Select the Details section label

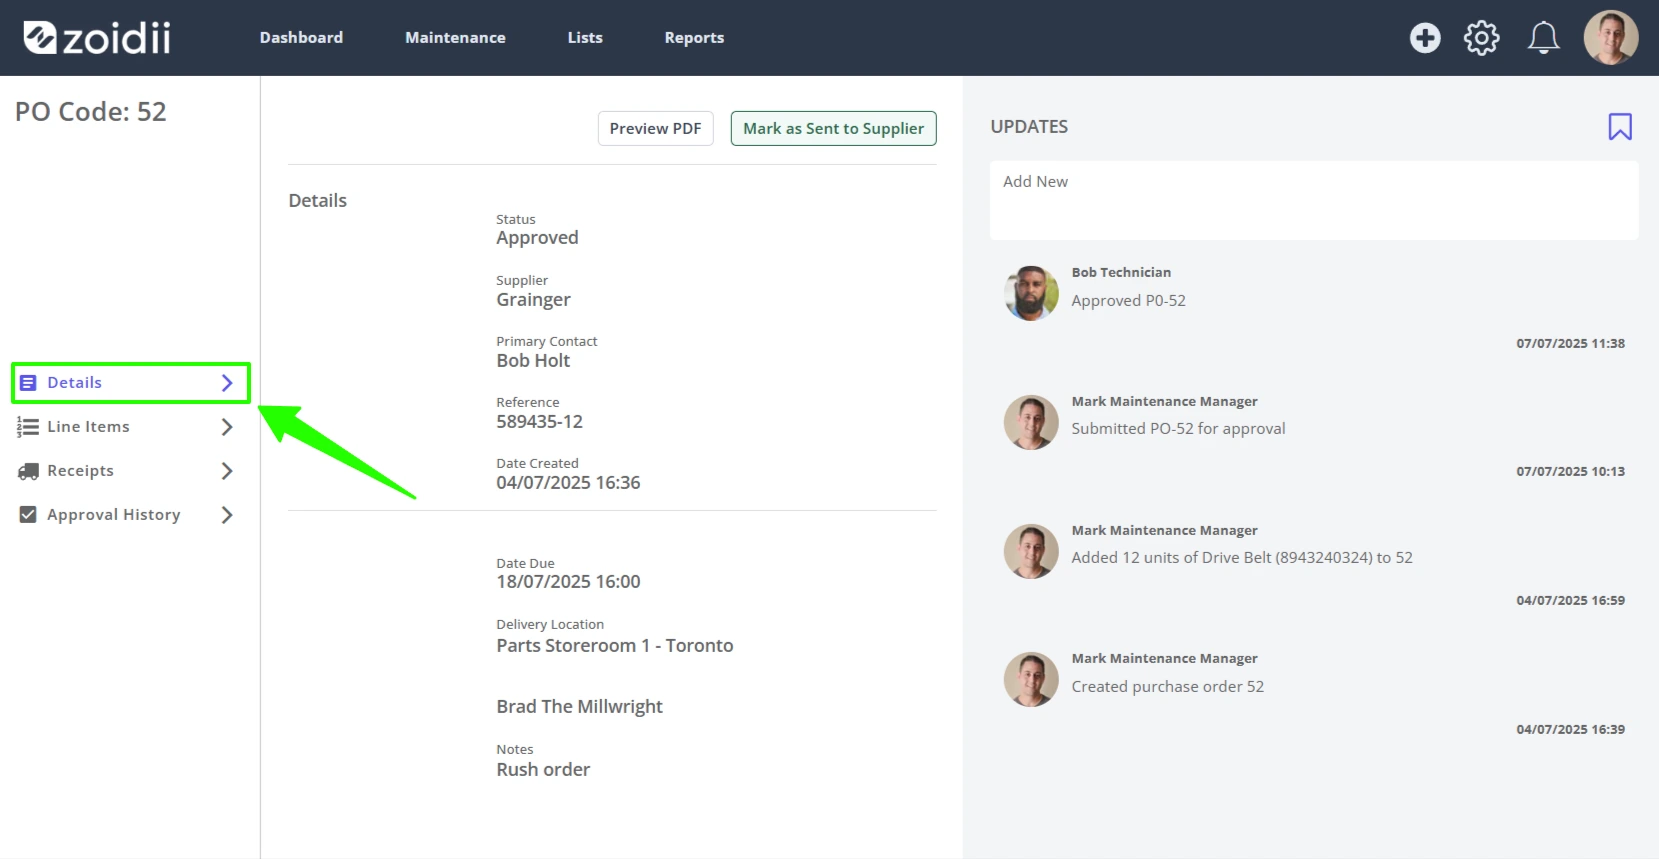[74, 383]
